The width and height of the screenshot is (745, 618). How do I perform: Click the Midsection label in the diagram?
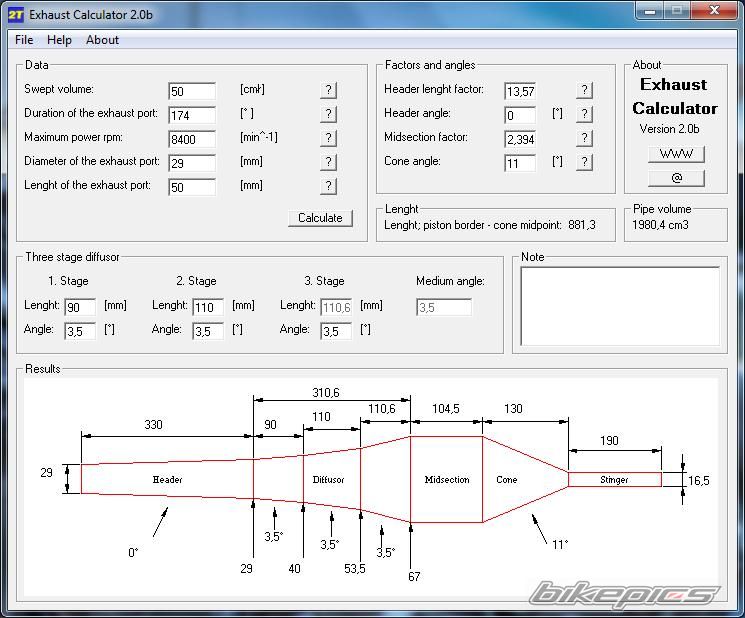coord(447,480)
